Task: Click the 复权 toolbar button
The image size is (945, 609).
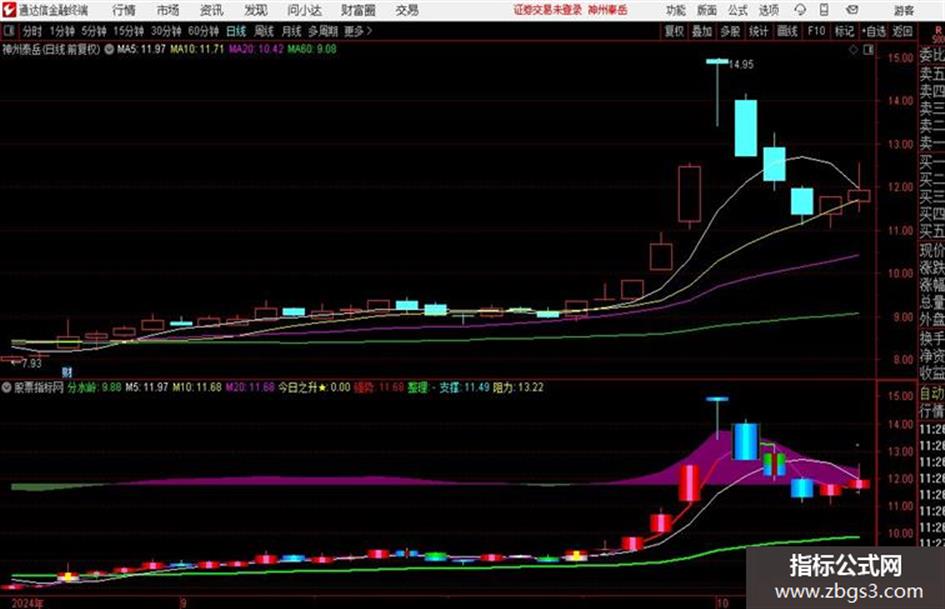Action: point(674,31)
